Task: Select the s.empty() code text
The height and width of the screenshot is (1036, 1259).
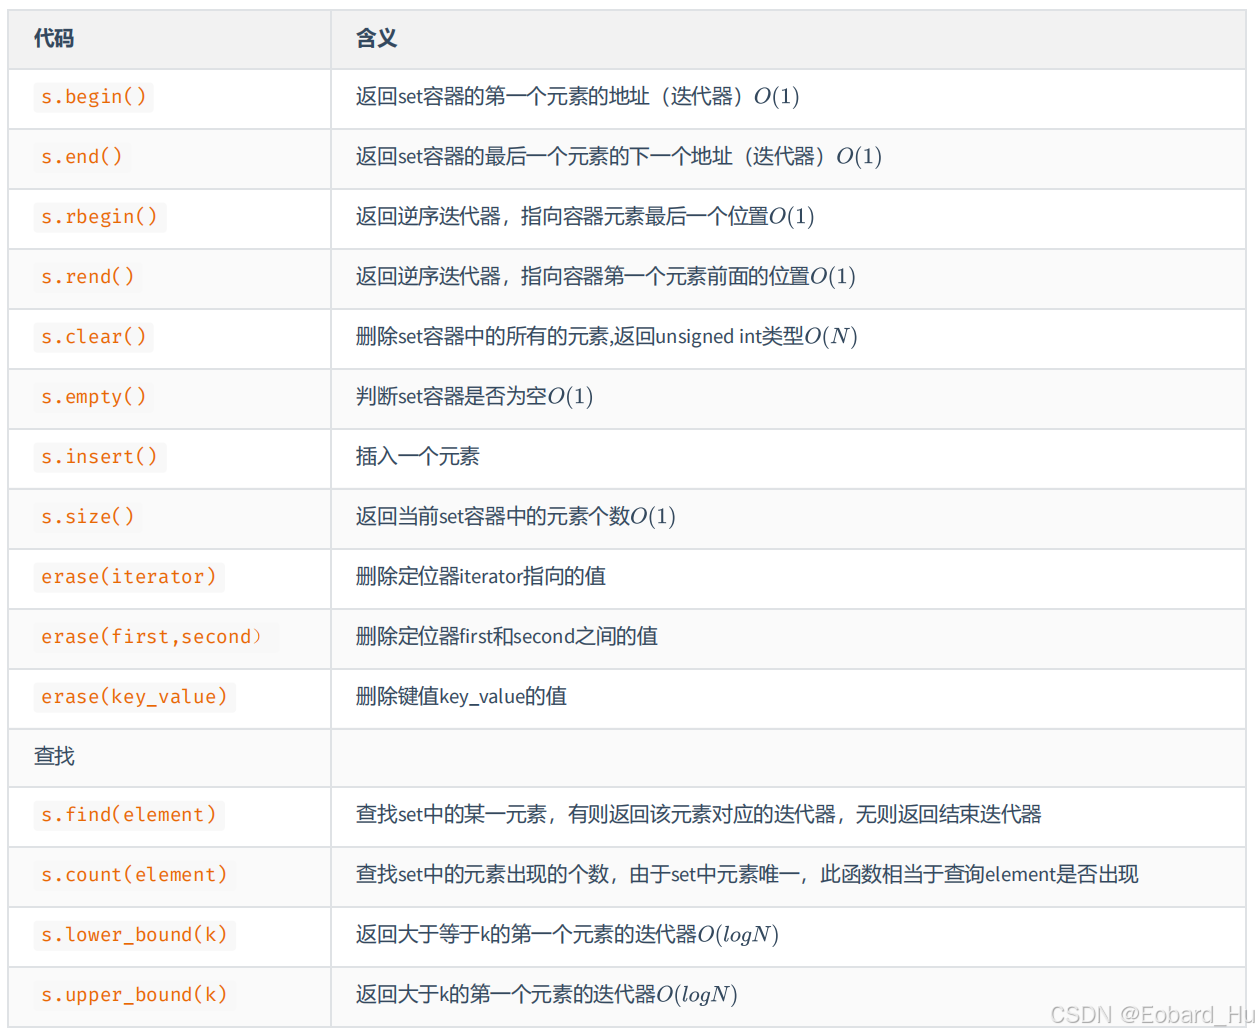Action: [93, 397]
